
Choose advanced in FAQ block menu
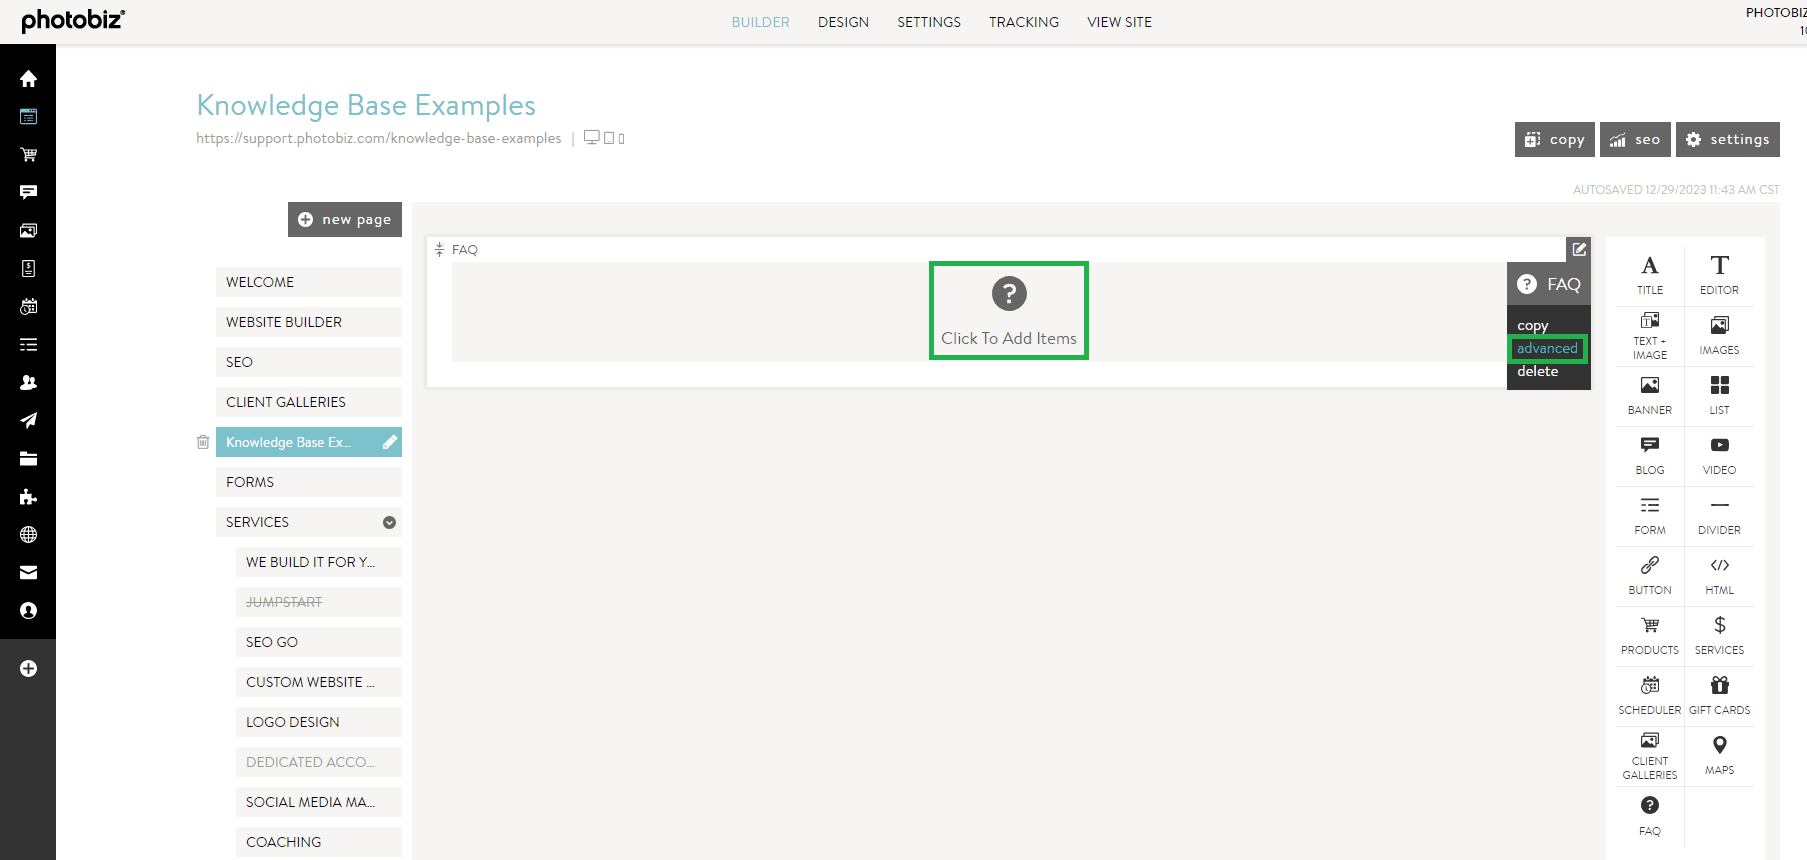[1547, 348]
